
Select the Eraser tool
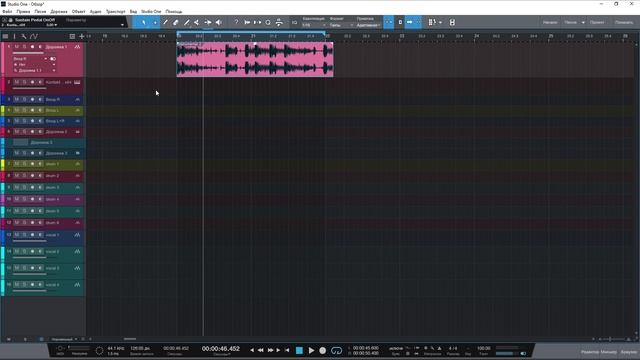pos(176,22)
